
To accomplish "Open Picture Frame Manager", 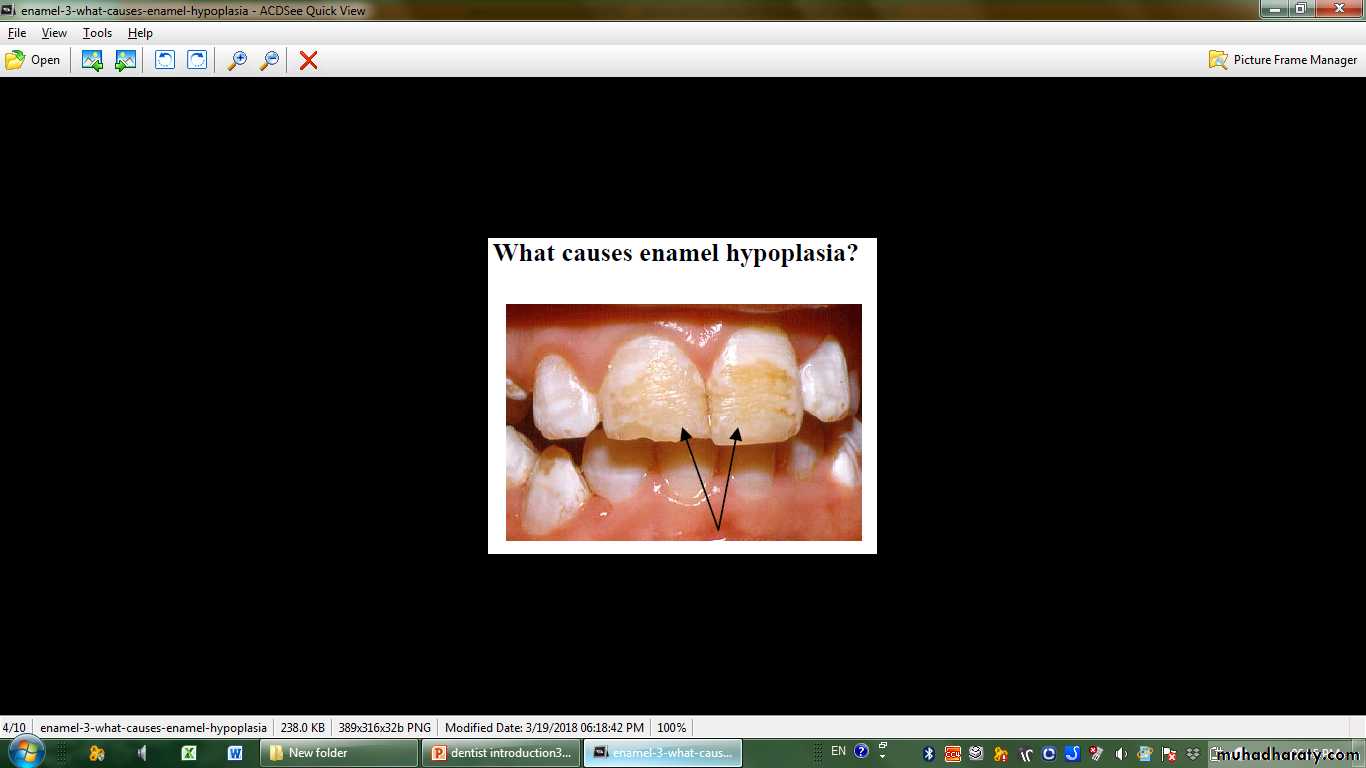I will pyautogui.click(x=1283, y=60).
